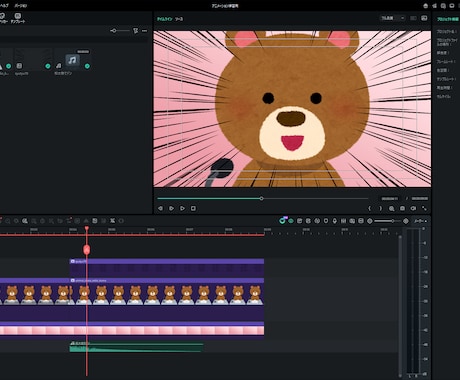460x380 pixels.
Task: Start voiceover with microphone icon
Action: pos(335,221)
